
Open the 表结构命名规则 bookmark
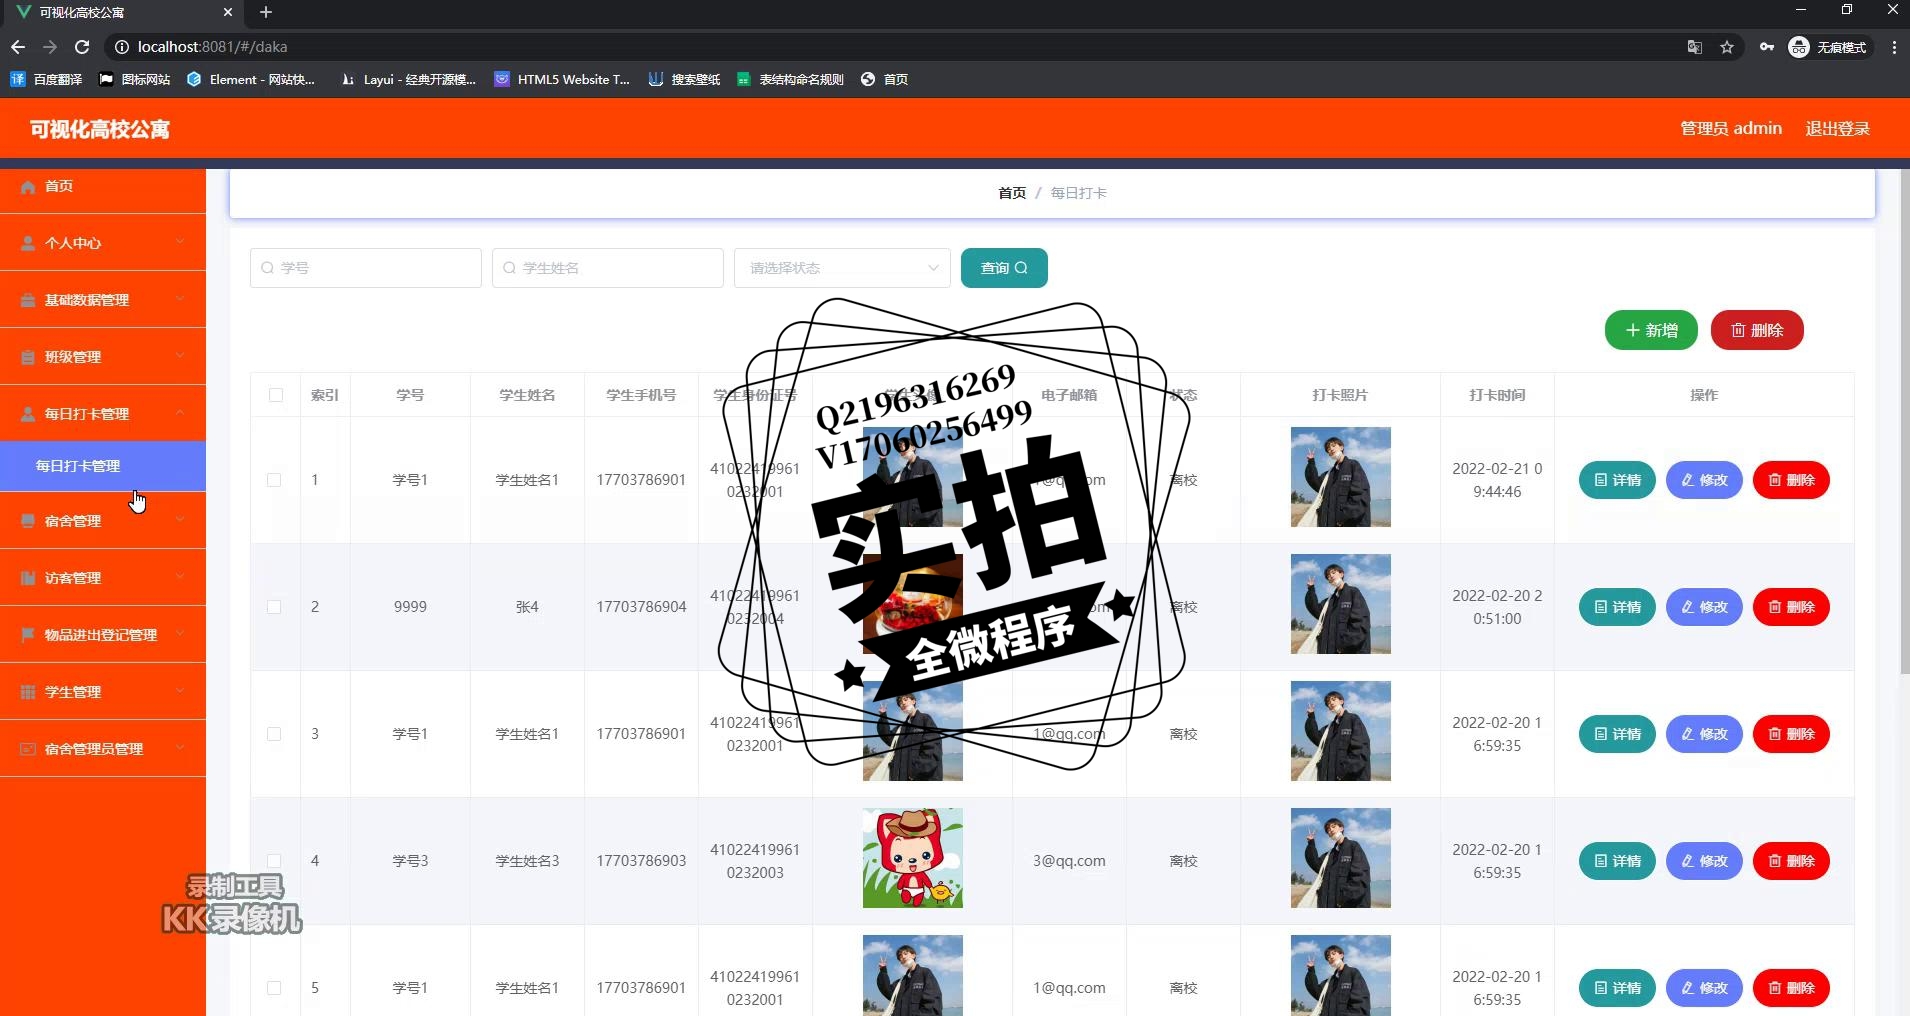(790, 79)
